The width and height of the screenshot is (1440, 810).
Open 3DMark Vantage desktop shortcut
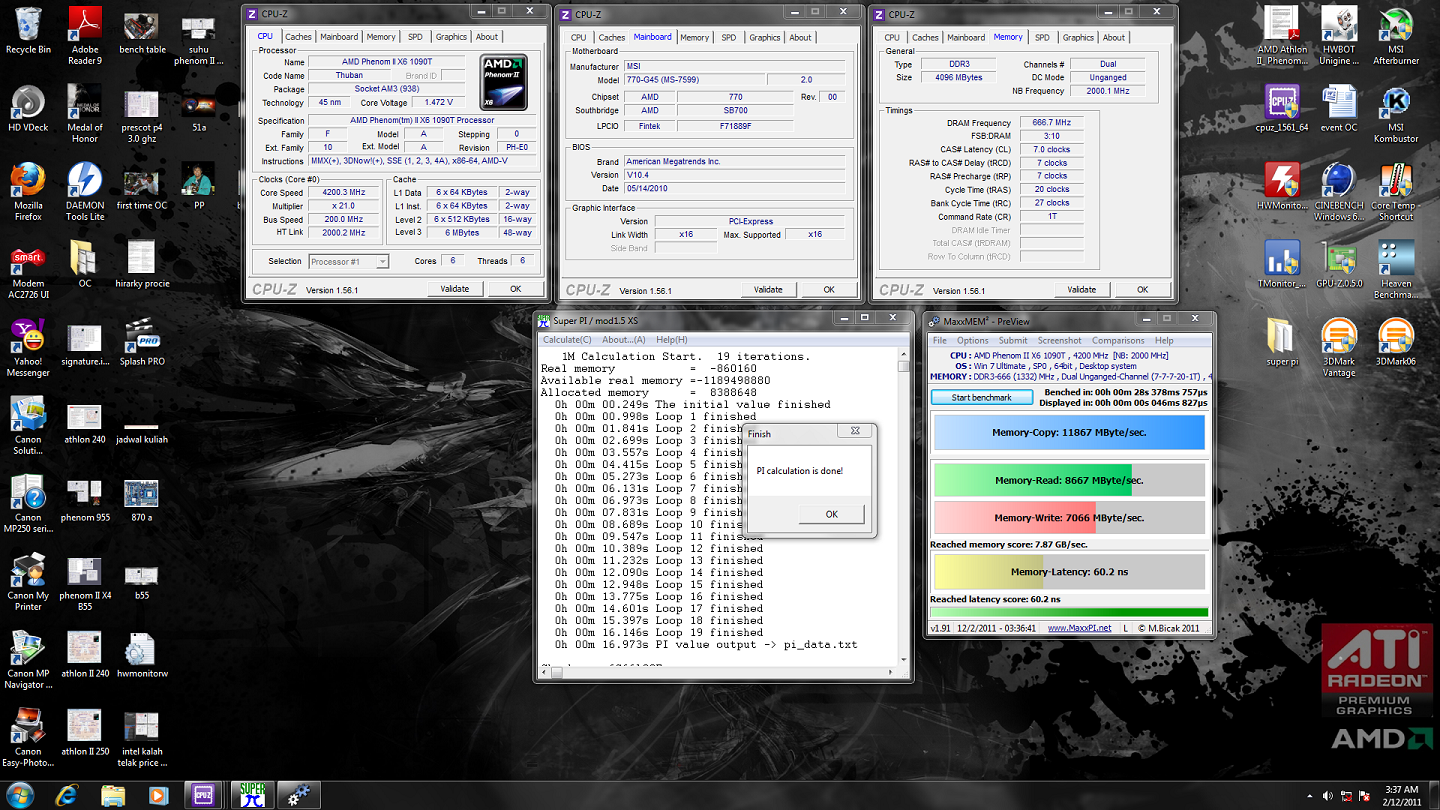pyautogui.click(x=1339, y=349)
